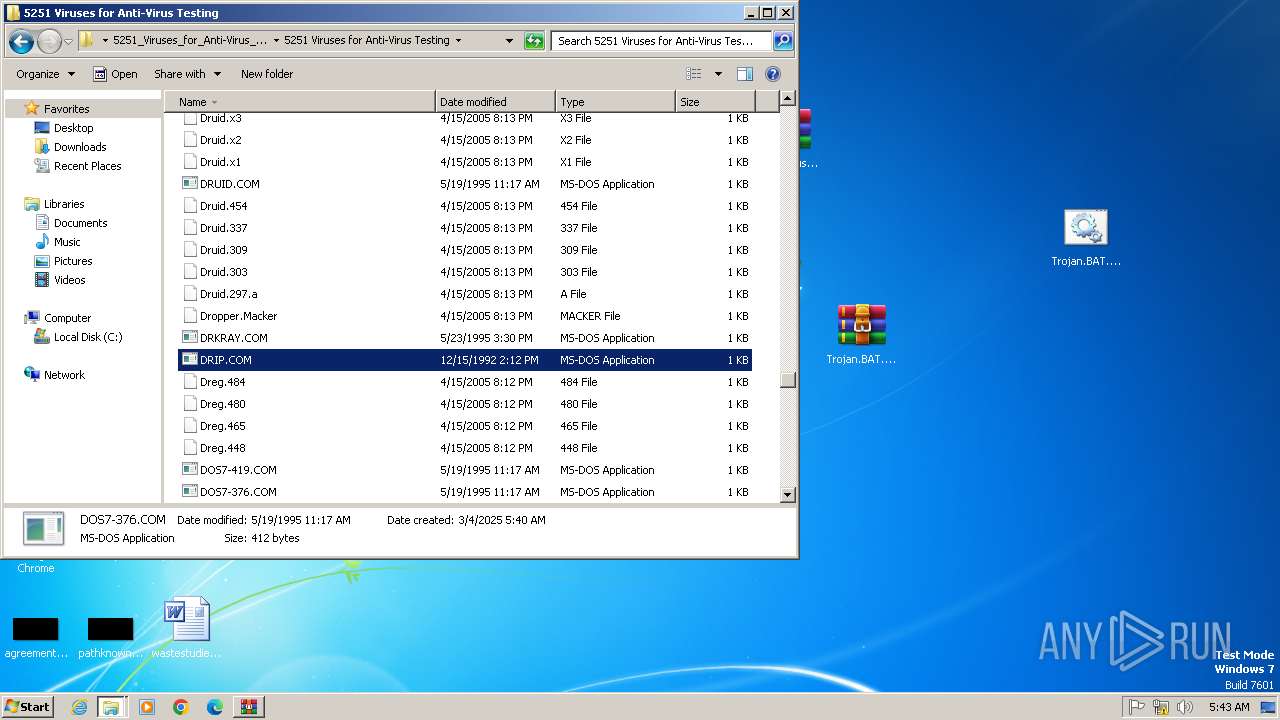Click Open in the toolbar
The width and height of the screenshot is (1280, 720).
pos(115,74)
